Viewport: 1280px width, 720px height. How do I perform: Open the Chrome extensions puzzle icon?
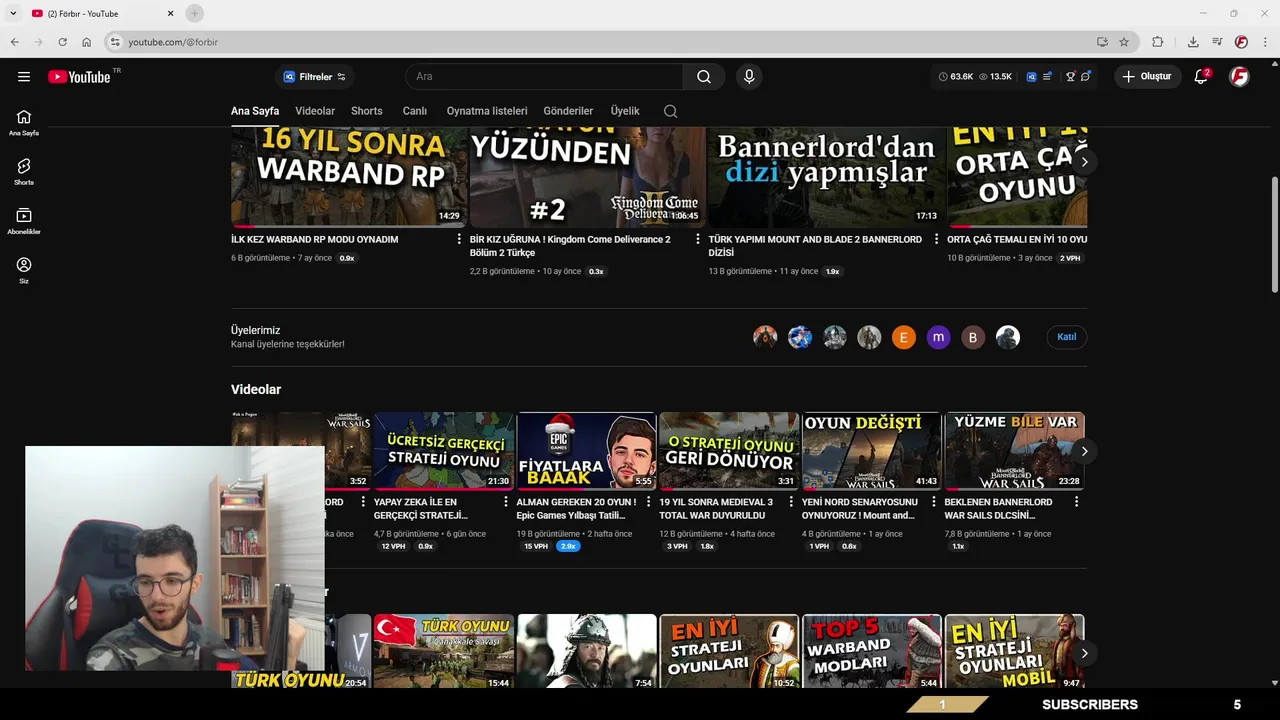[x=1157, y=42]
